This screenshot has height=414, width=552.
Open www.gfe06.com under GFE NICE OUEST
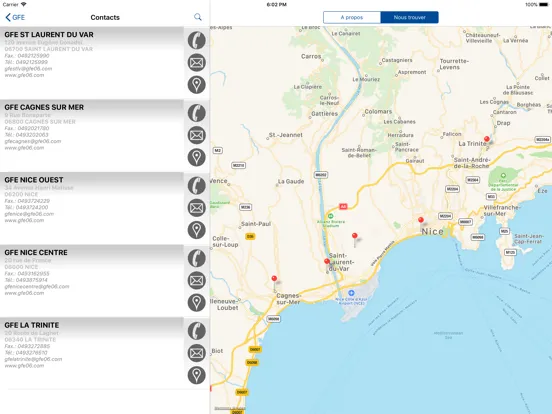[x=24, y=220]
